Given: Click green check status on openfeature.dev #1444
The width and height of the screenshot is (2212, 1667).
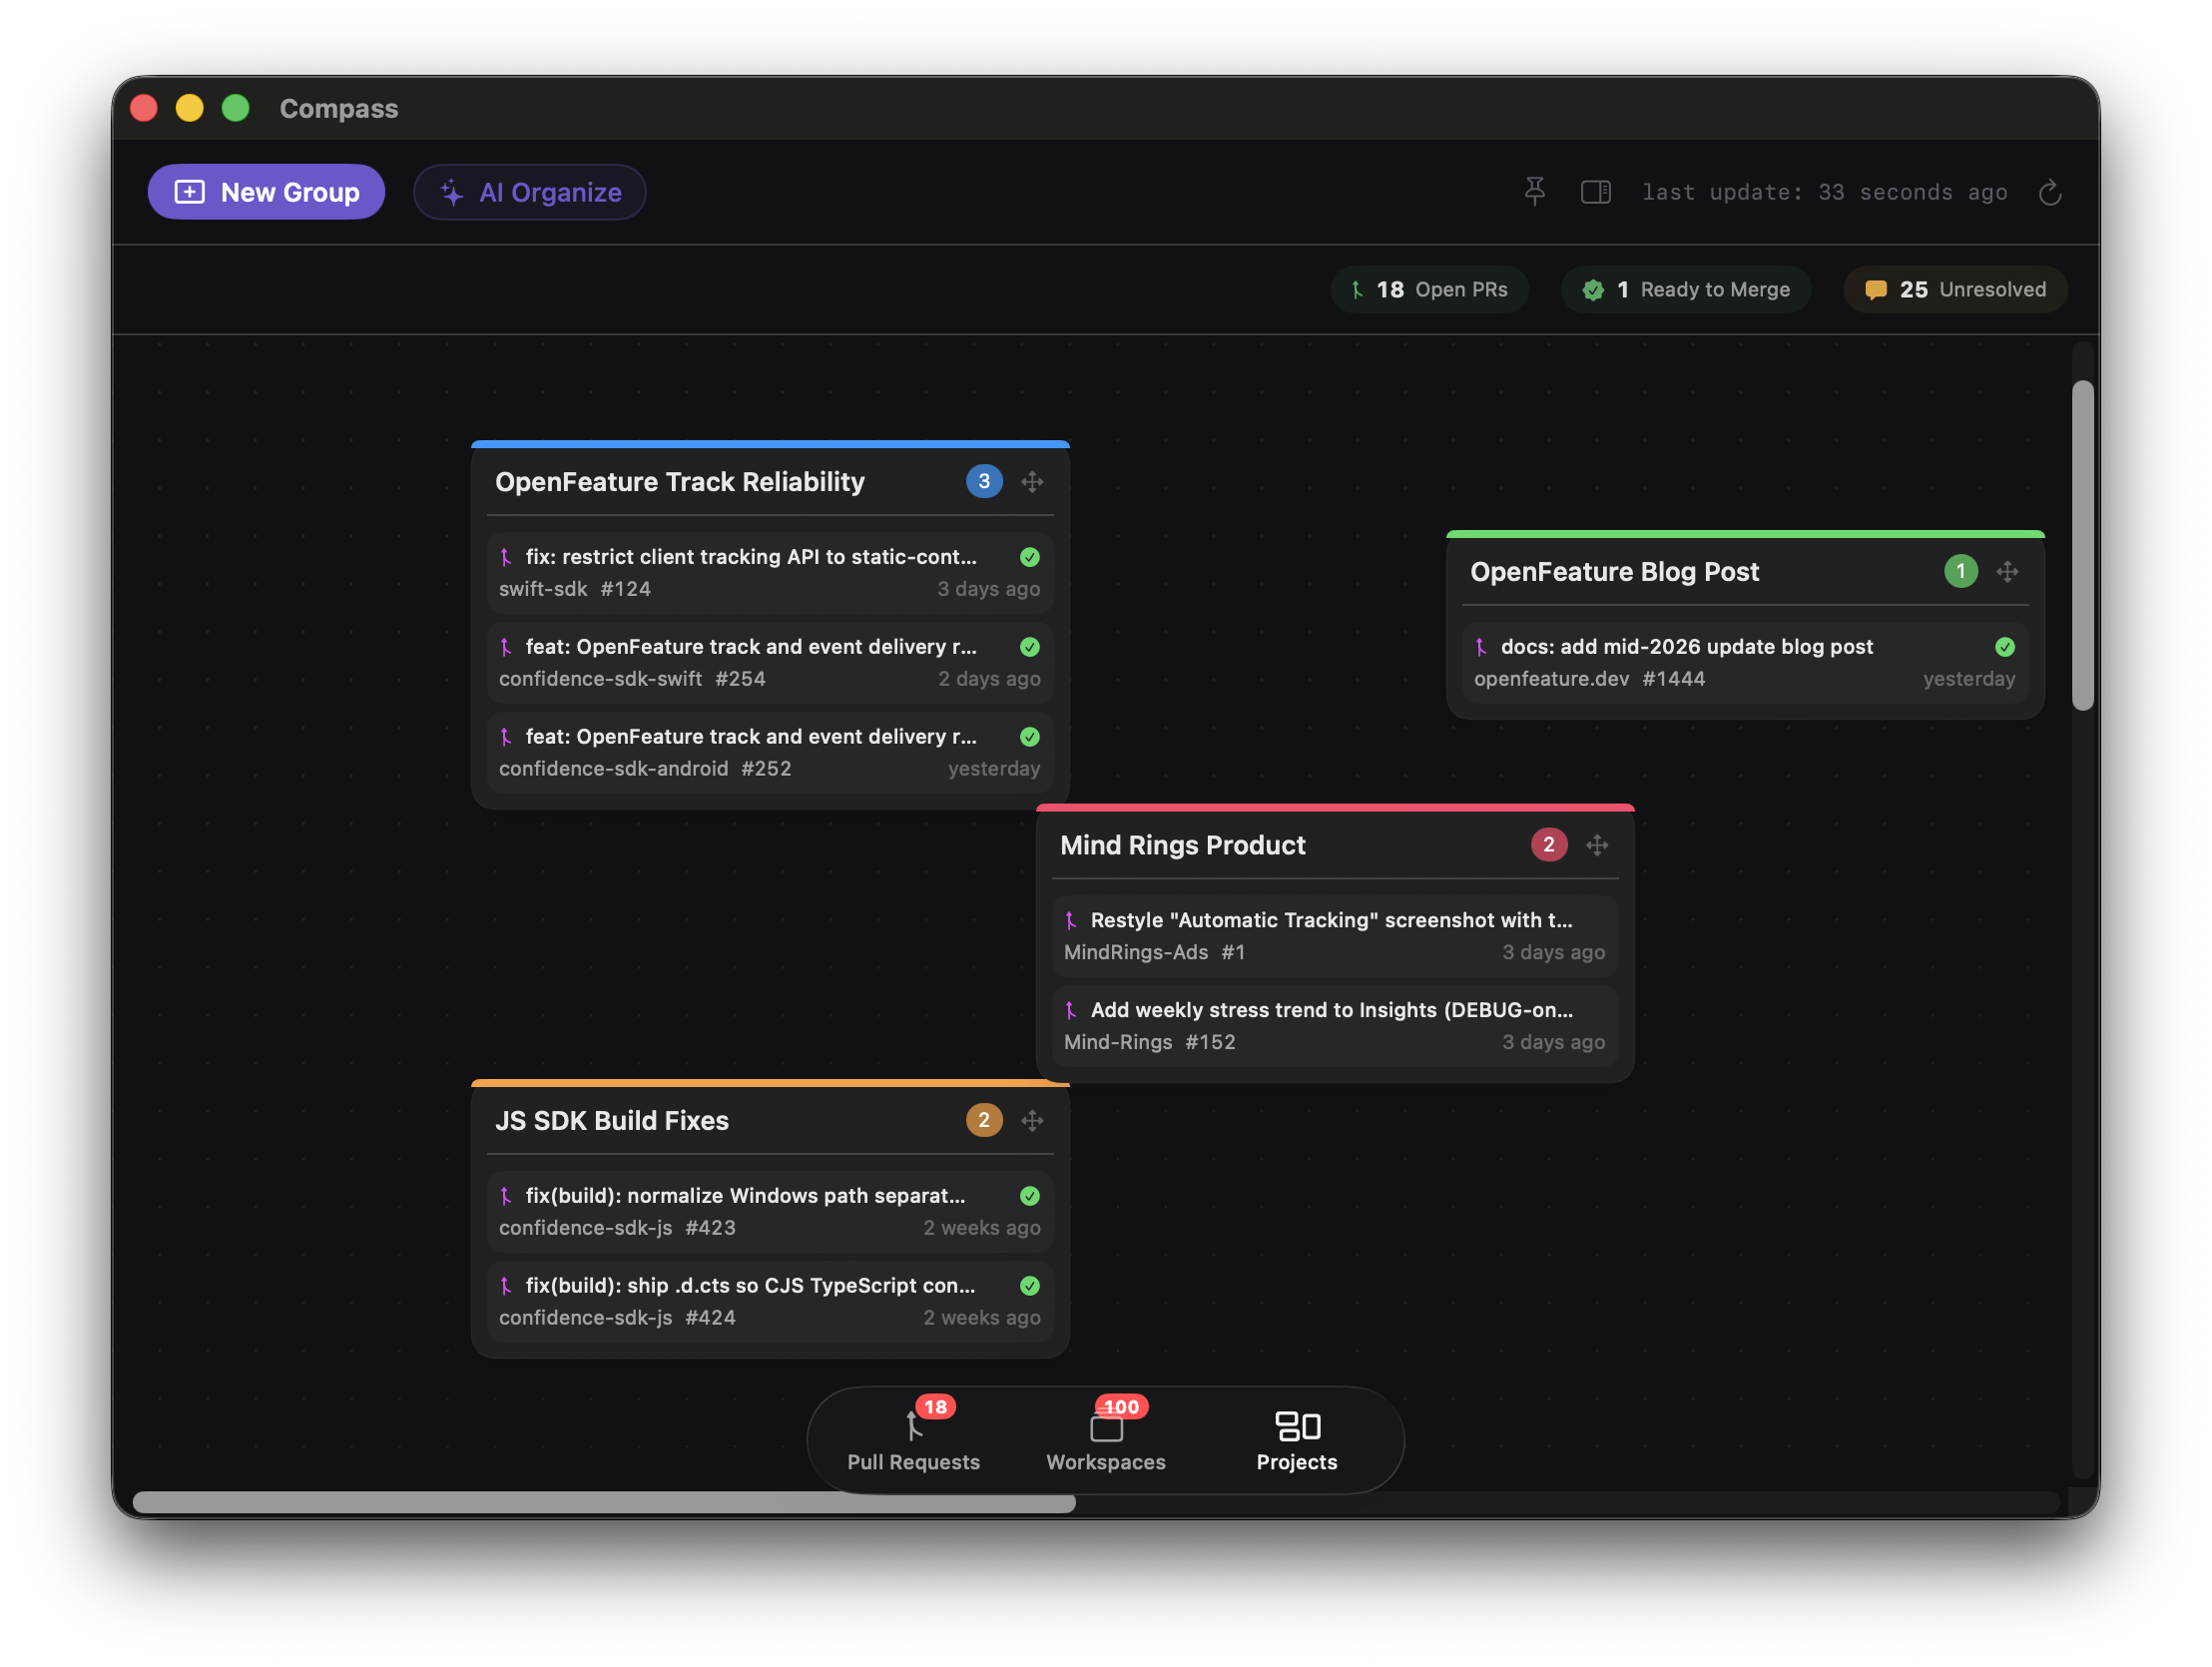Looking at the screenshot, I should (2005, 647).
